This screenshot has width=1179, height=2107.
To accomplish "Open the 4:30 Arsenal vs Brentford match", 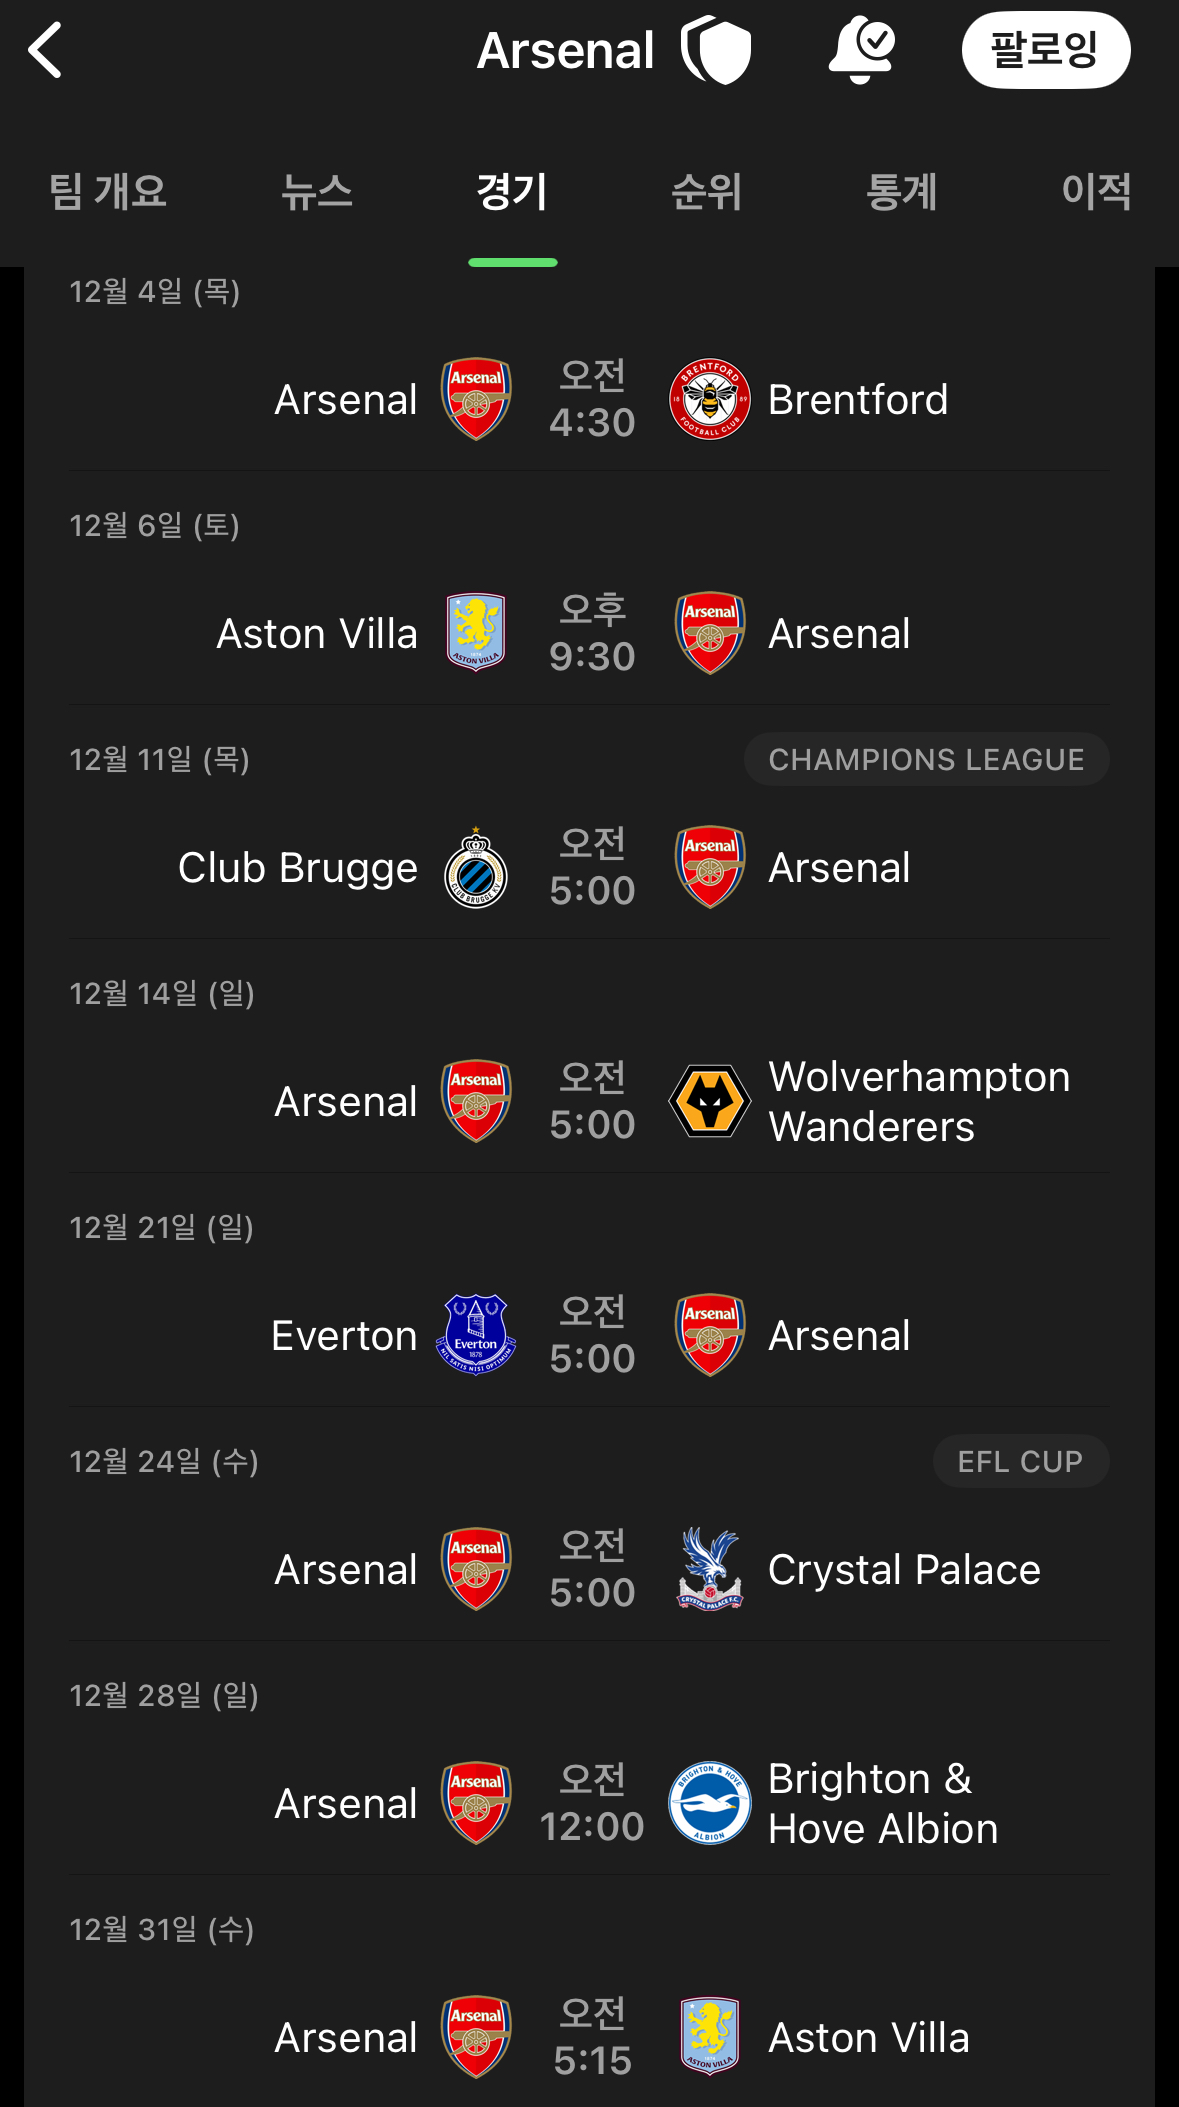I will point(592,400).
